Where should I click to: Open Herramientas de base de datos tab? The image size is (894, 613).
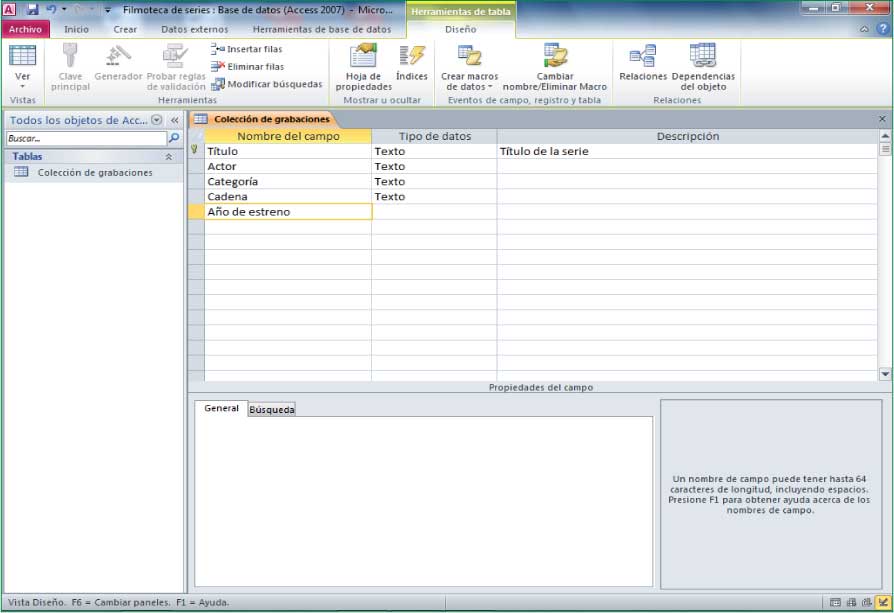tap(322, 29)
